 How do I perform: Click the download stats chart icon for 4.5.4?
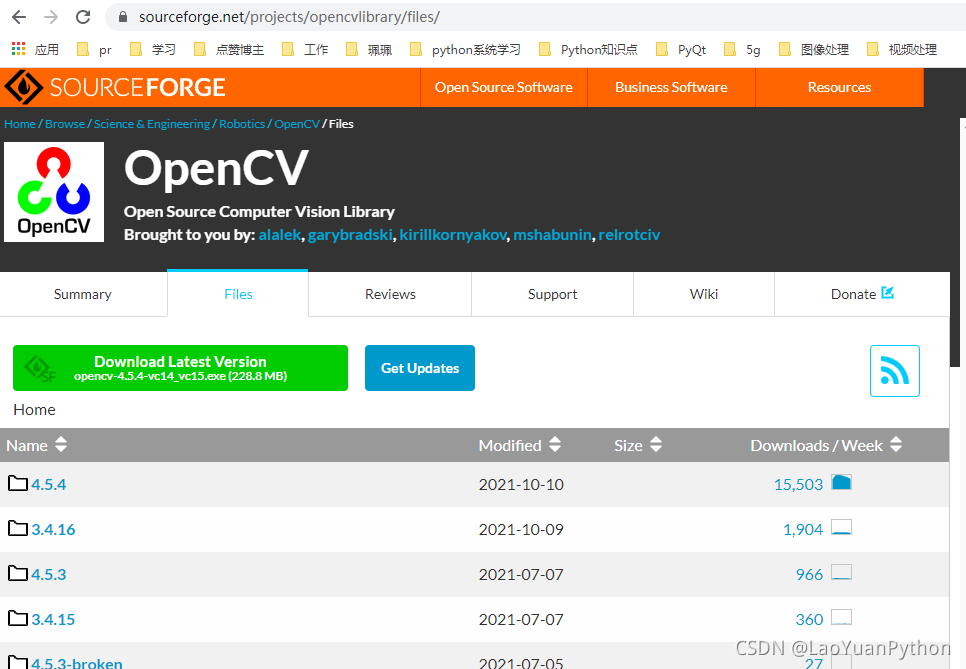842,482
